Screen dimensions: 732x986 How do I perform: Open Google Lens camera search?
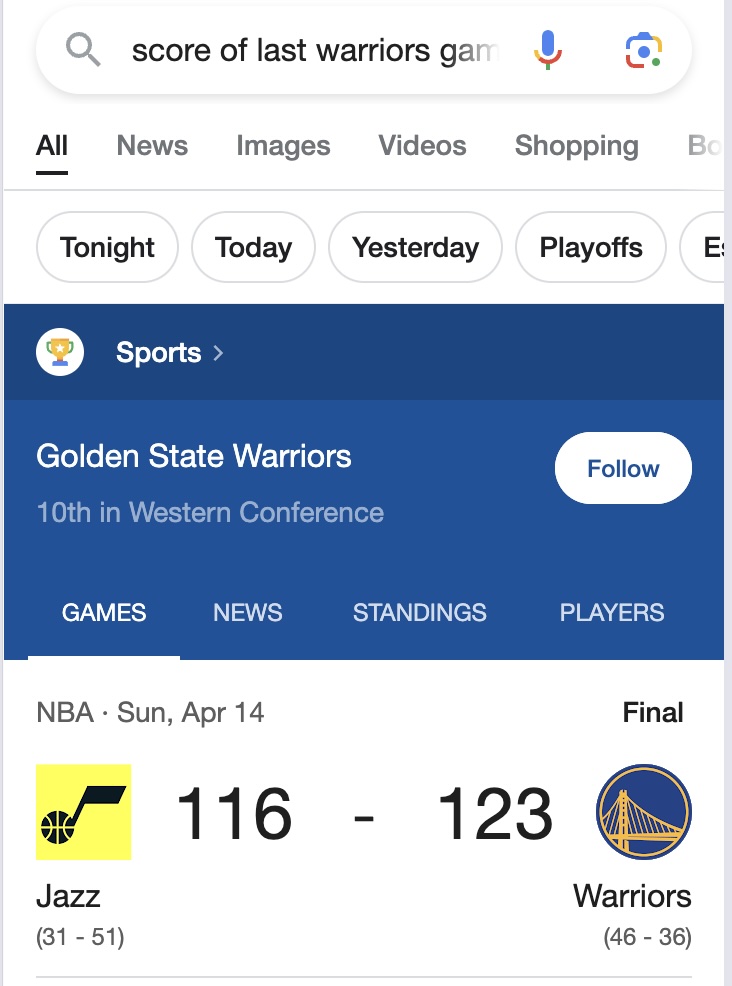pyautogui.click(x=643, y=49)
